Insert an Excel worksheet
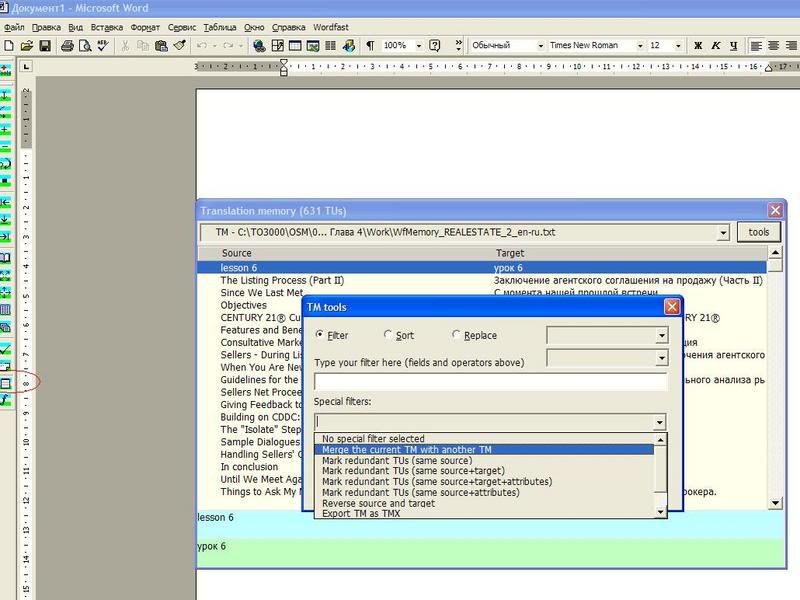Screen dimensions: 800x600 tap(313, 46)
